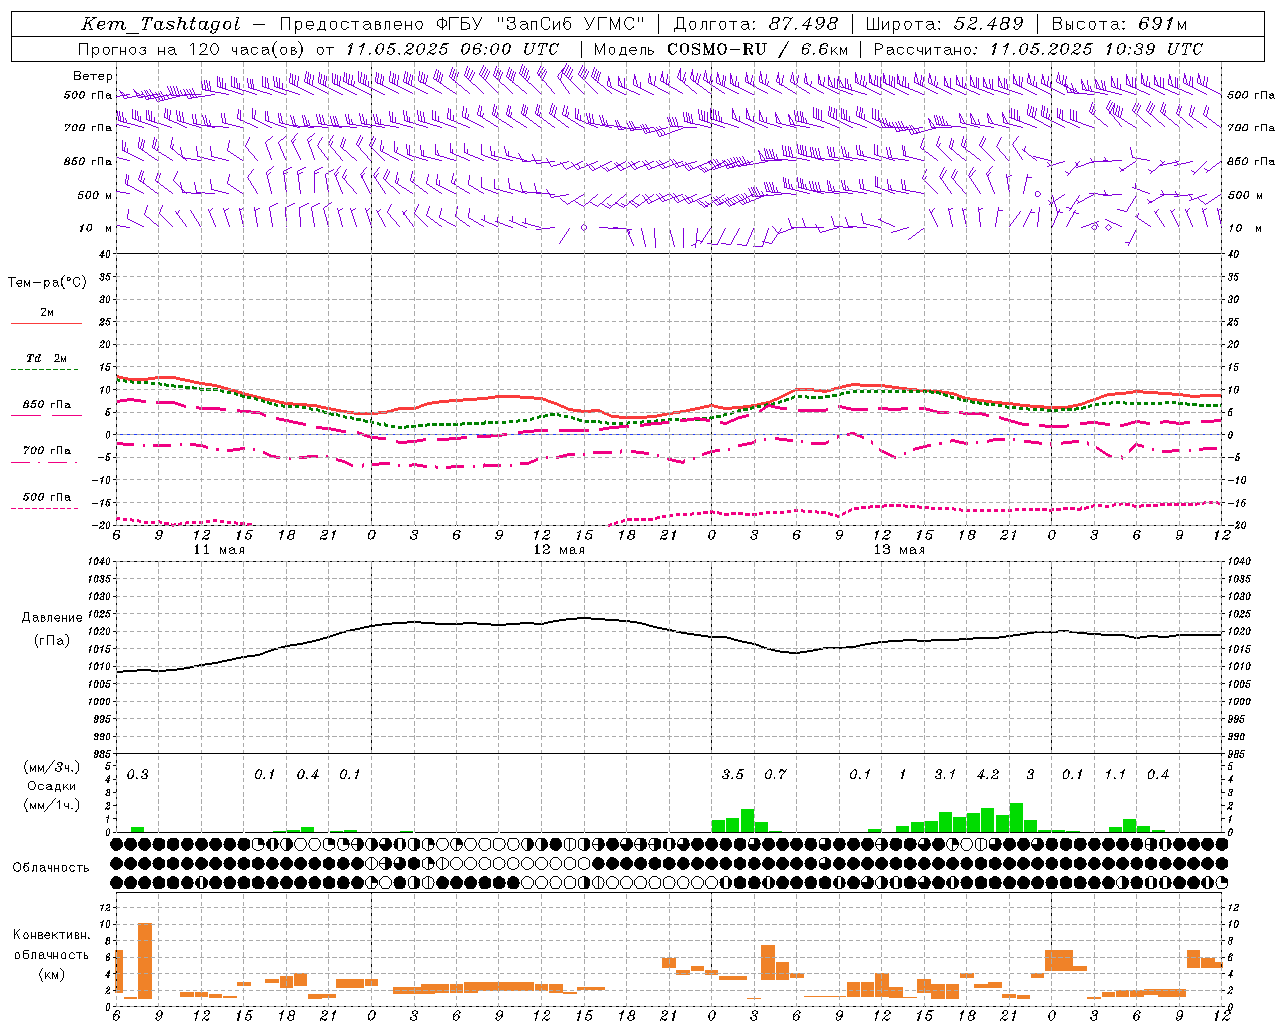Image resolution: width=1280 pixels, height=1024 pixels.
Task: Click the '850 гПа' temperature legend label
Action: (47, 405)
